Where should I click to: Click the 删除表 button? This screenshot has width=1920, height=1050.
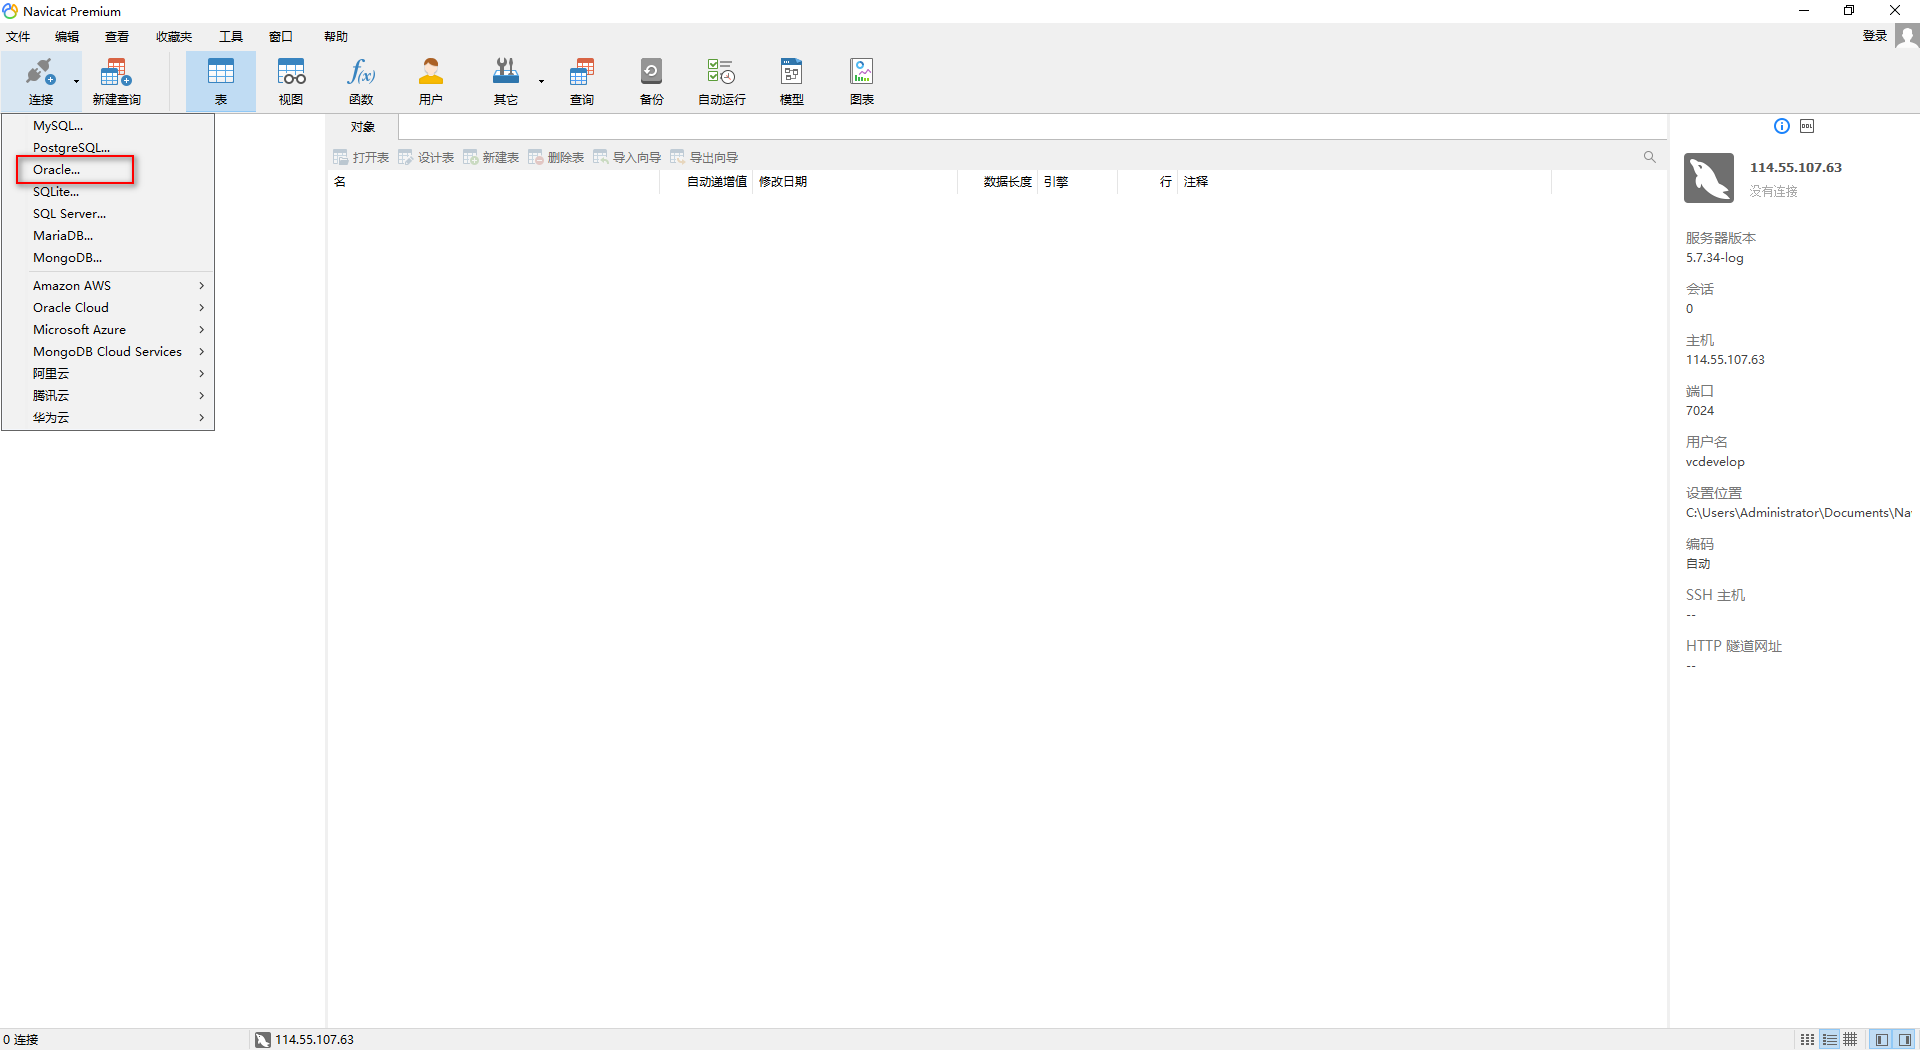[x=556, y=158]
